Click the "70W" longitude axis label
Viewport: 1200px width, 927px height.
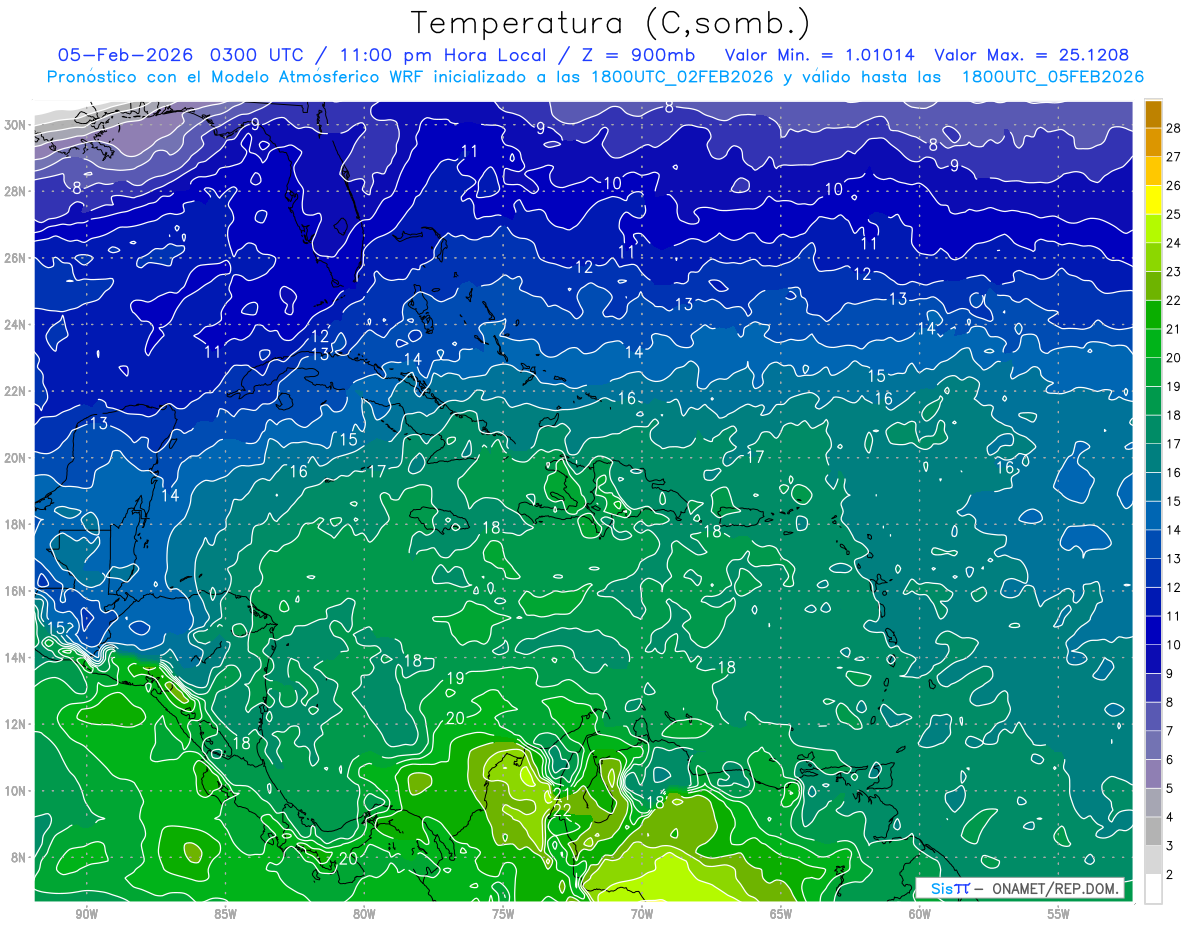tap(642, 914)
